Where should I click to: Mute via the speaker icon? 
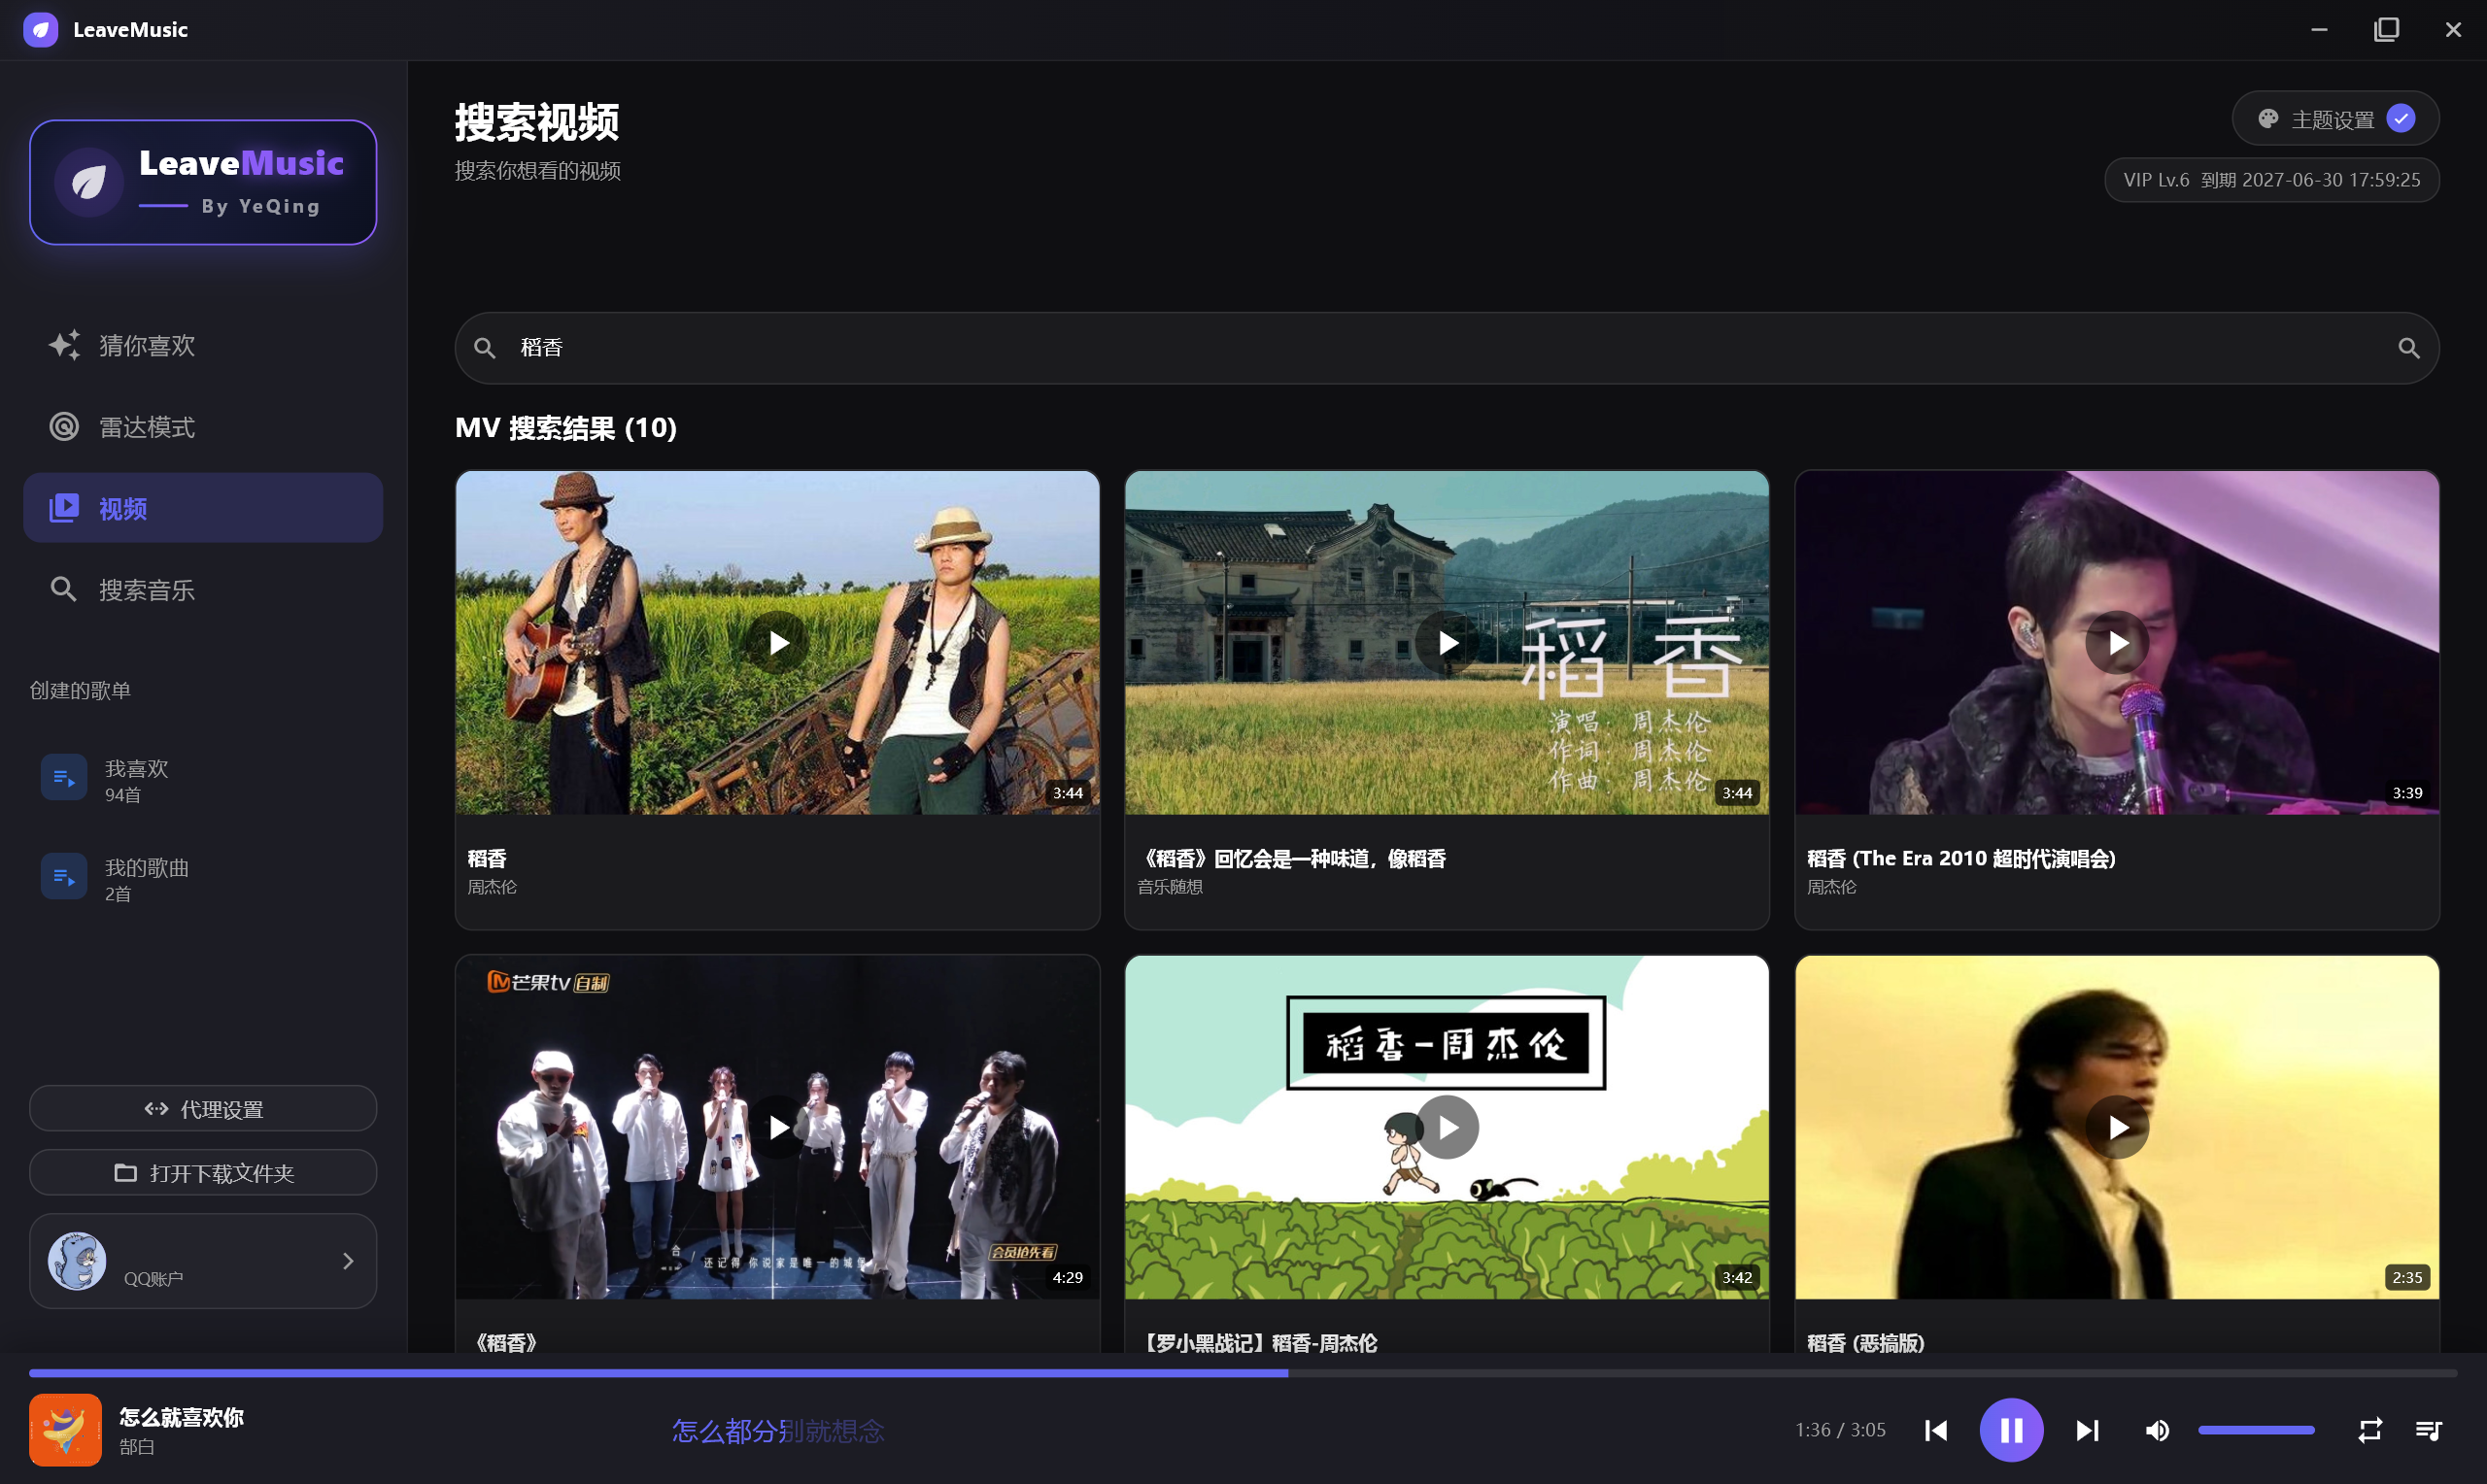2157,1431
